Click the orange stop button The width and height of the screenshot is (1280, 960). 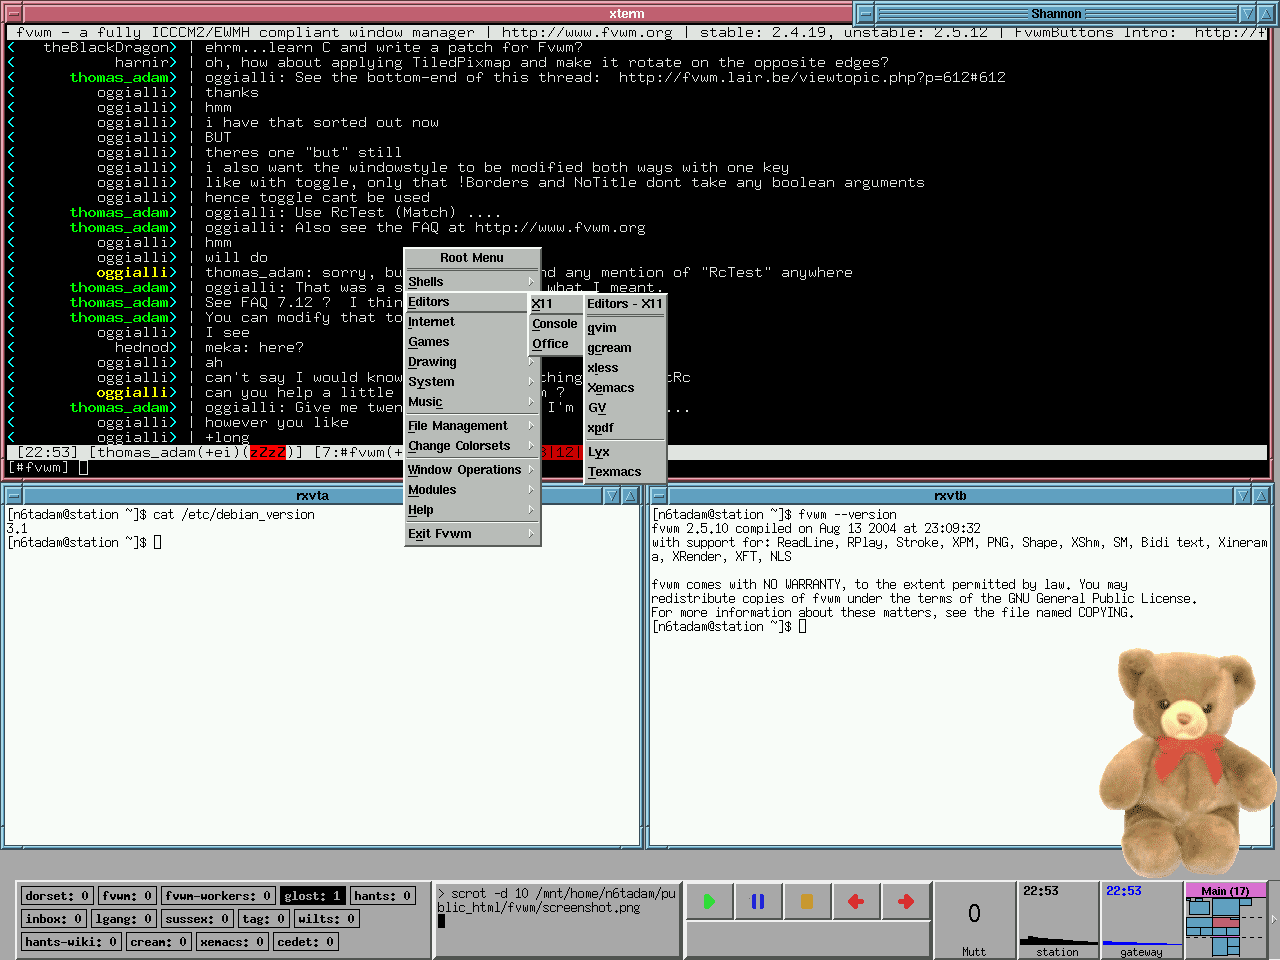point(807,901)
